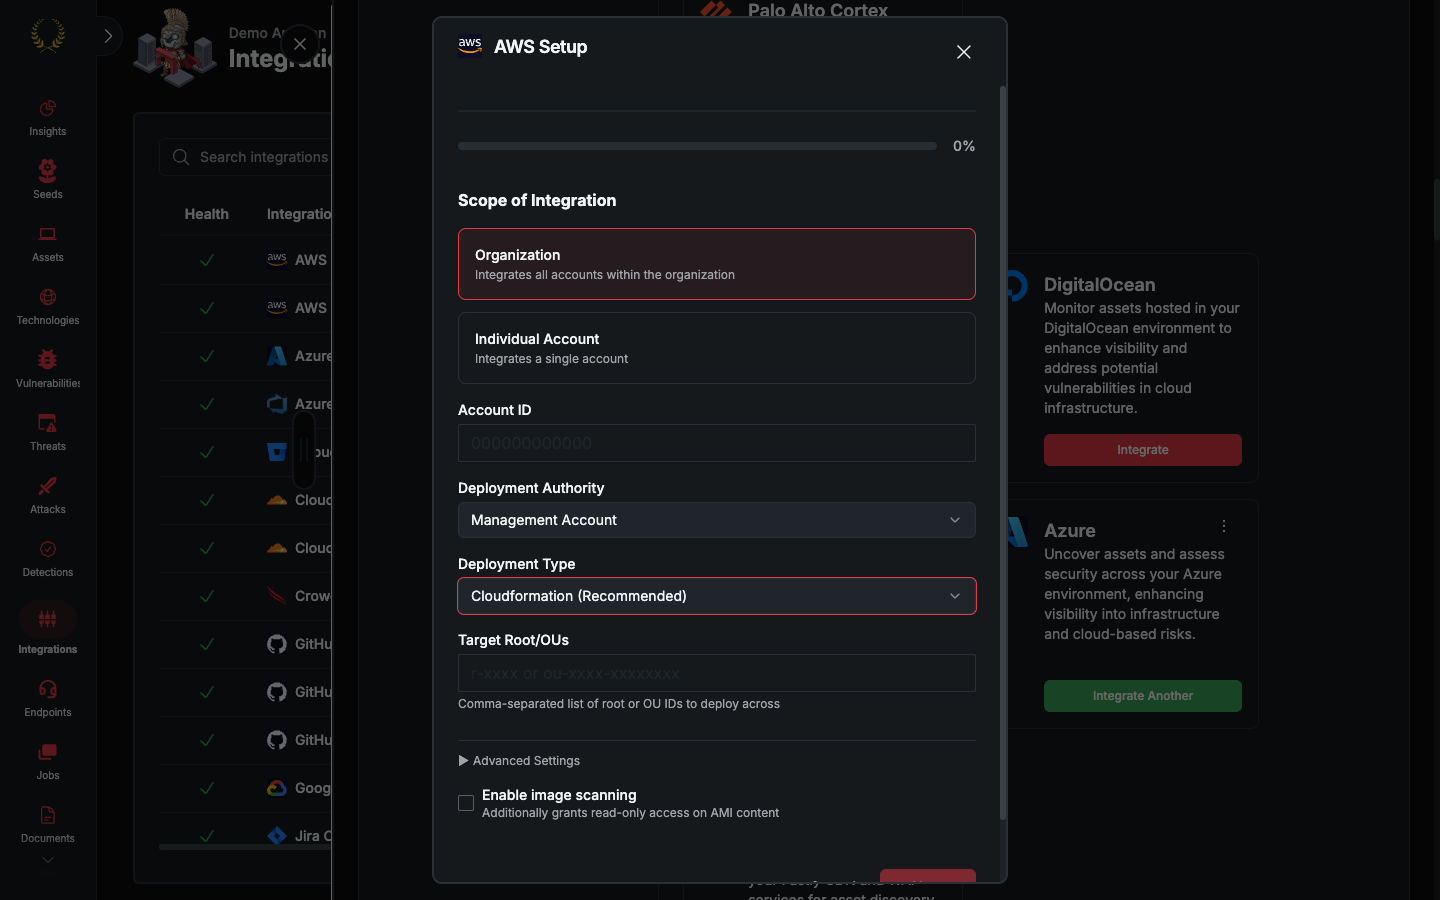1440x900 pixels.
Task: Click the Health column header
Action: (206, 214)
